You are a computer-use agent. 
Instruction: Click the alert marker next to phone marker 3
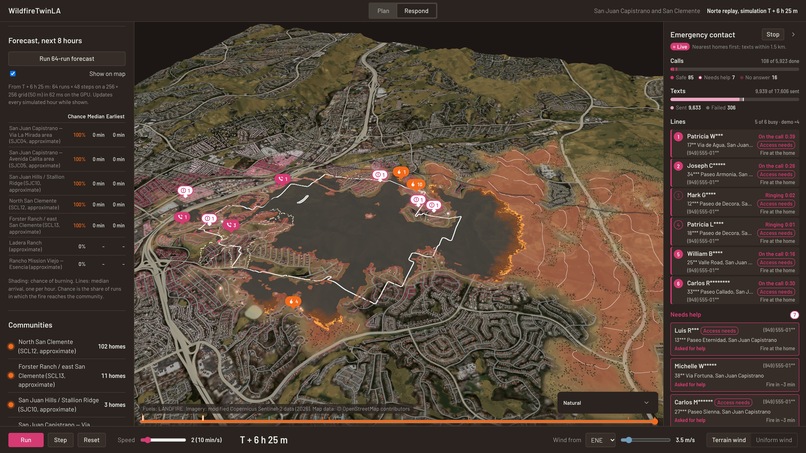209,219
